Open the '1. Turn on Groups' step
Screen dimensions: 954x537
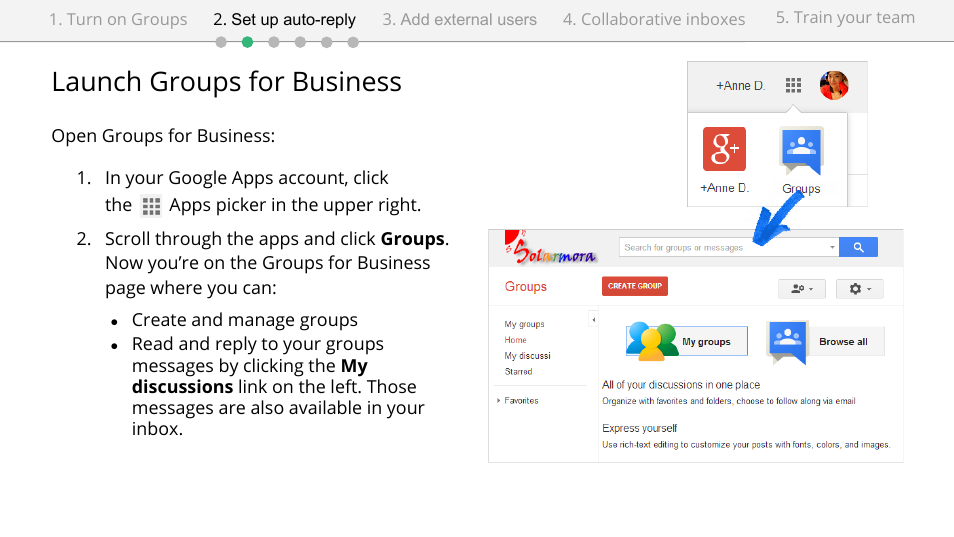click(x=118, y=19)
